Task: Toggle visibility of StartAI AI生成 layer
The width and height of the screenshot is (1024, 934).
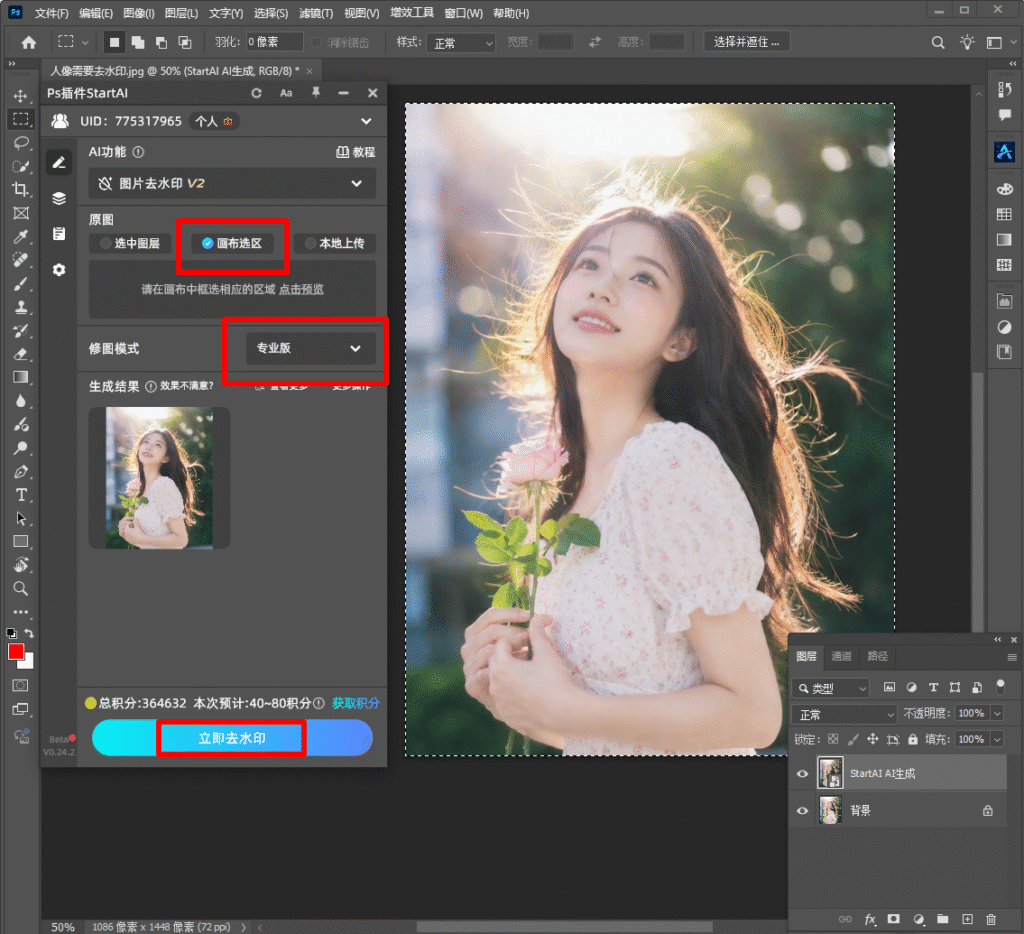Action: click(802, 773)
